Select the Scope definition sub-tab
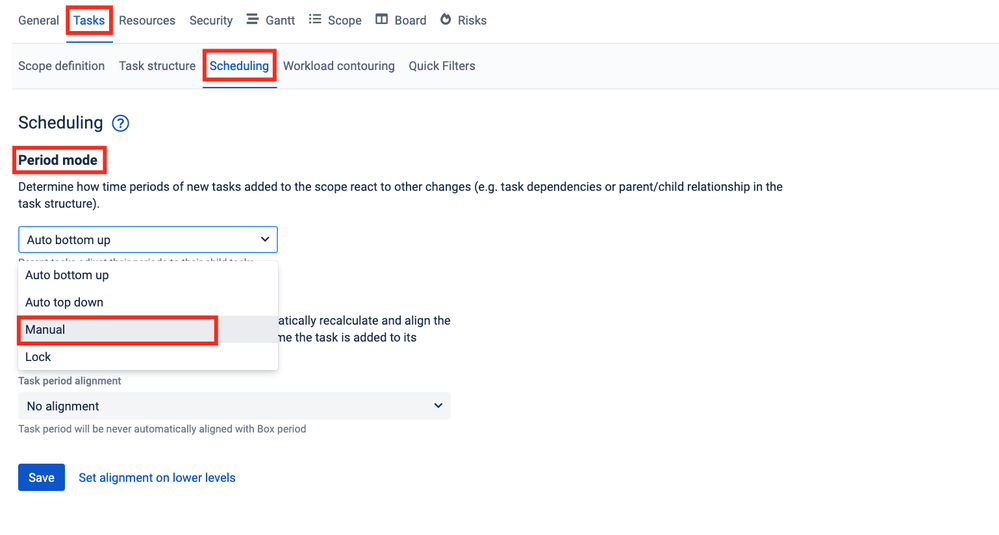Screen dimensions: 999x535 [x=61, y=66]
